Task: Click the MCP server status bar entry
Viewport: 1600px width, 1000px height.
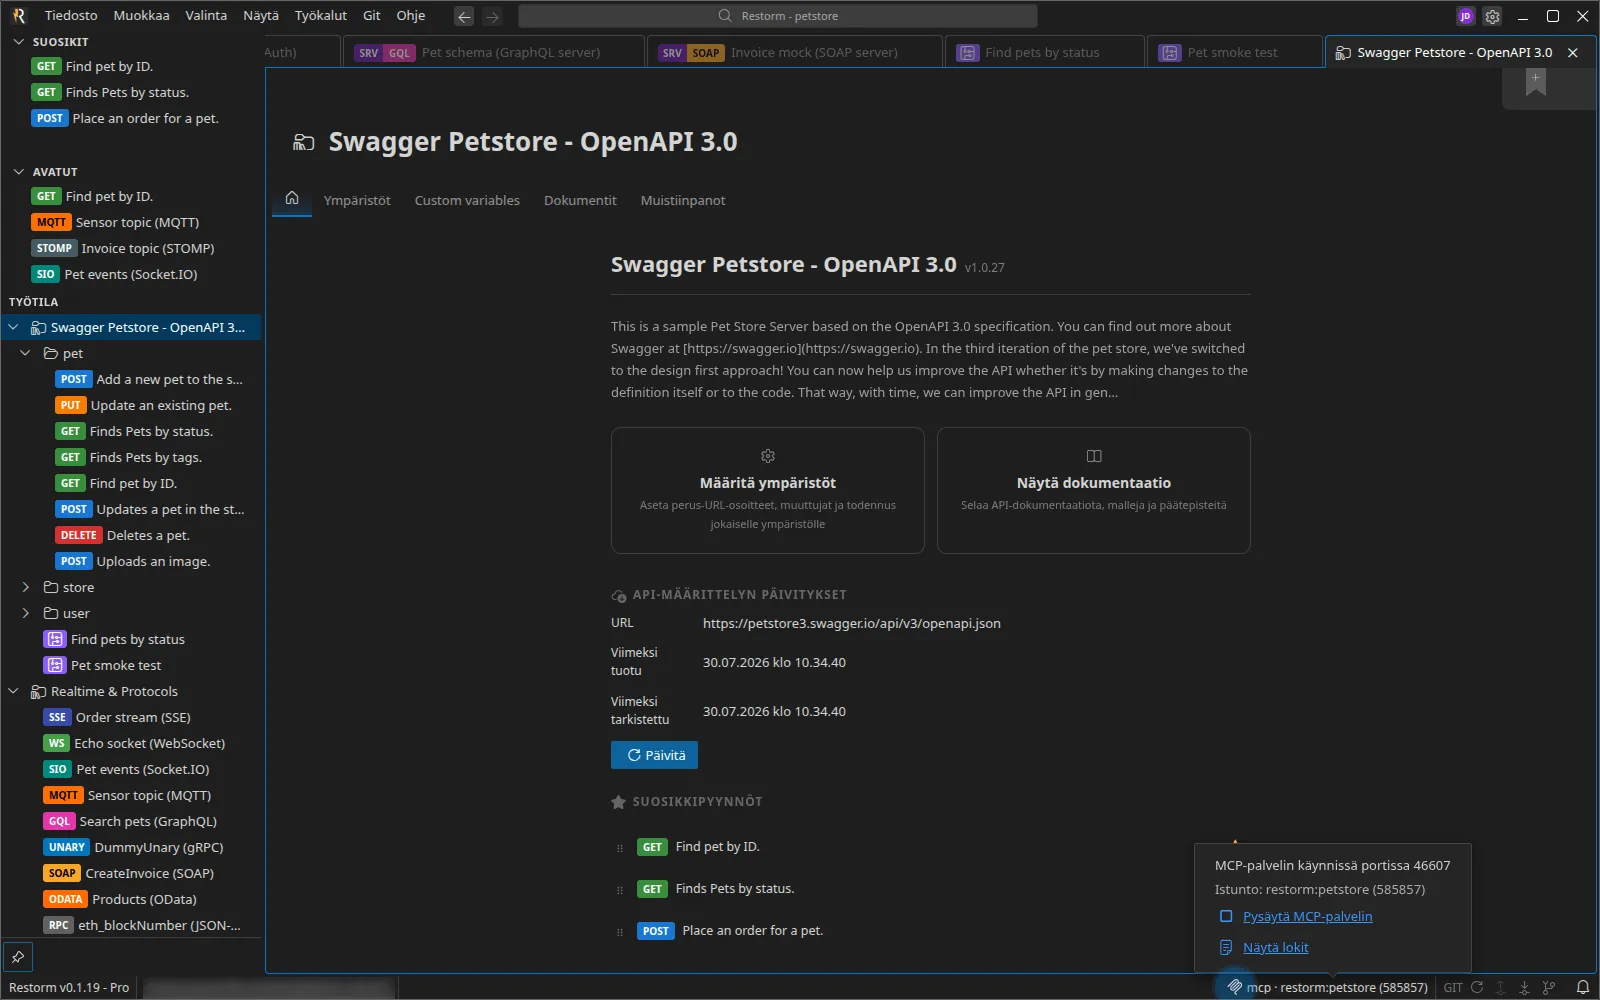Action: pos(1328,987)
